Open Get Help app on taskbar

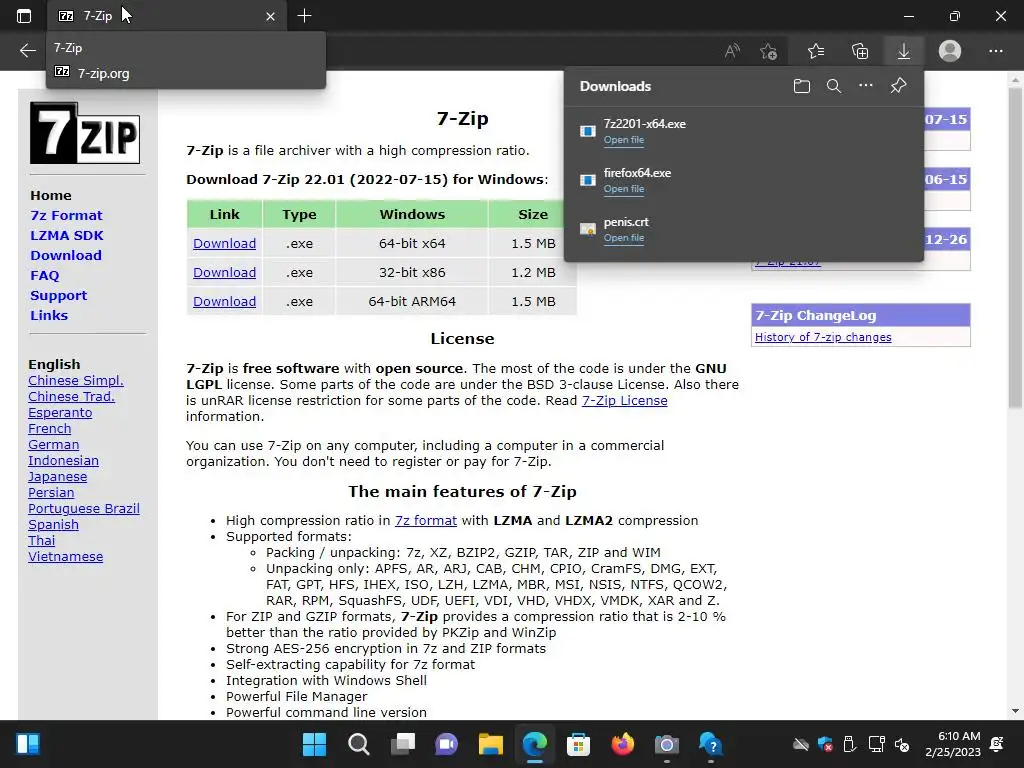pyautogui.click(x=711, y=744)
